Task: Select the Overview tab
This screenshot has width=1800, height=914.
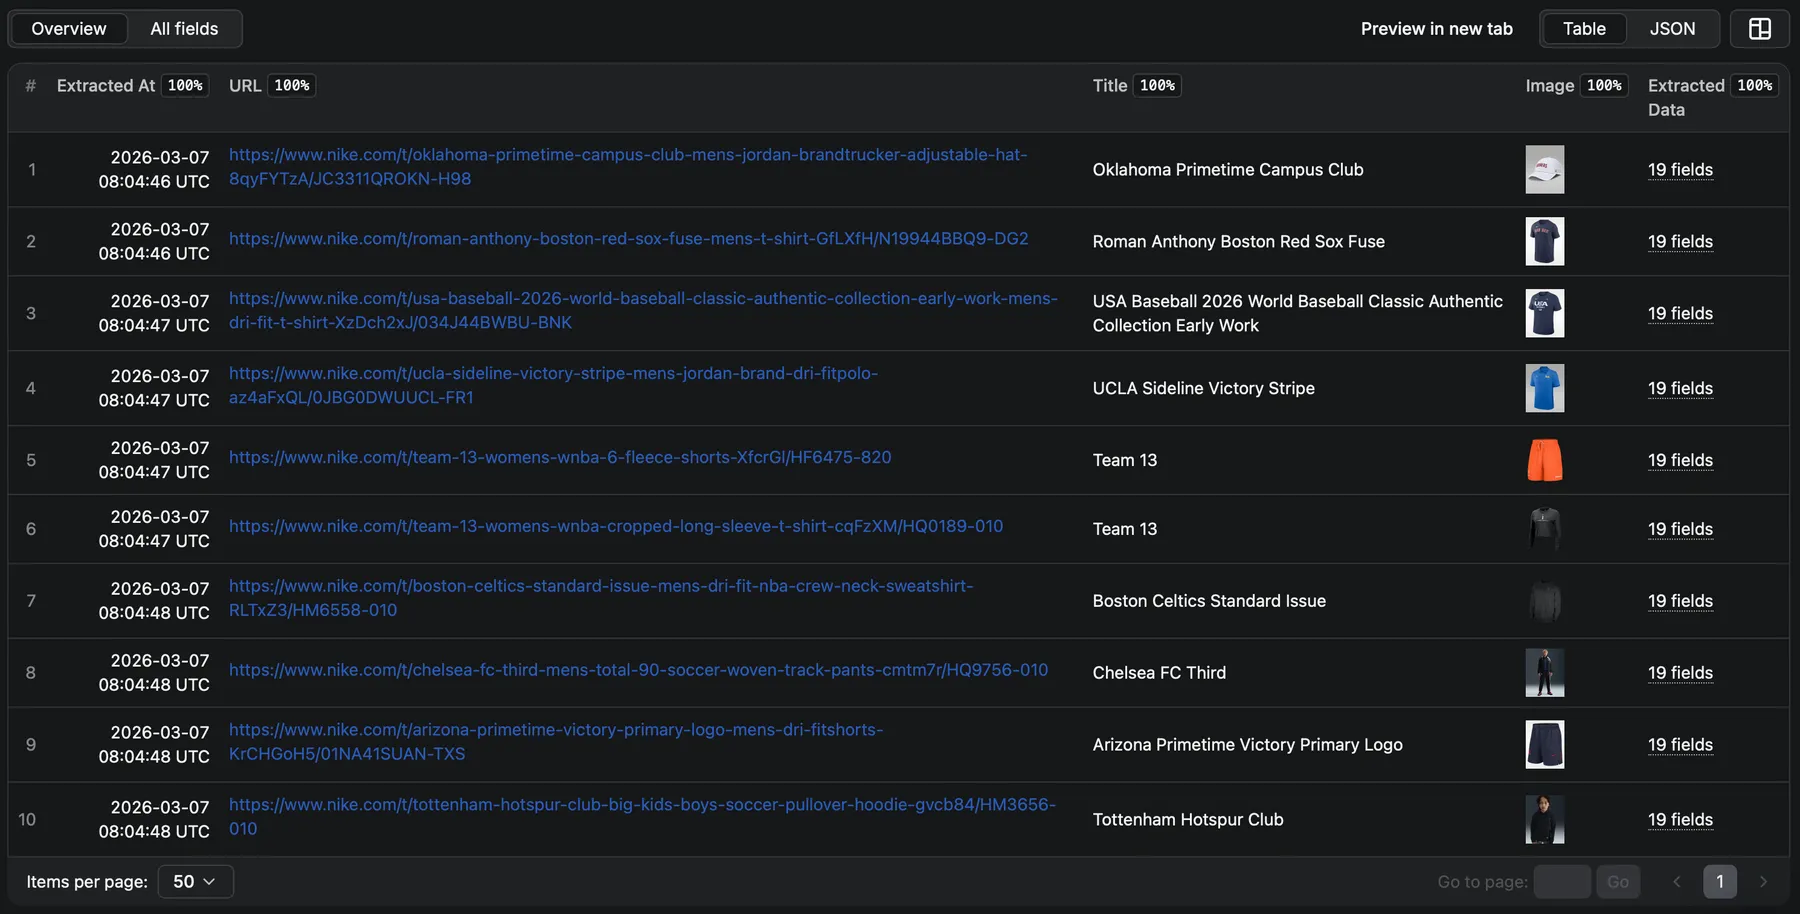Action: tap(68, 28)
